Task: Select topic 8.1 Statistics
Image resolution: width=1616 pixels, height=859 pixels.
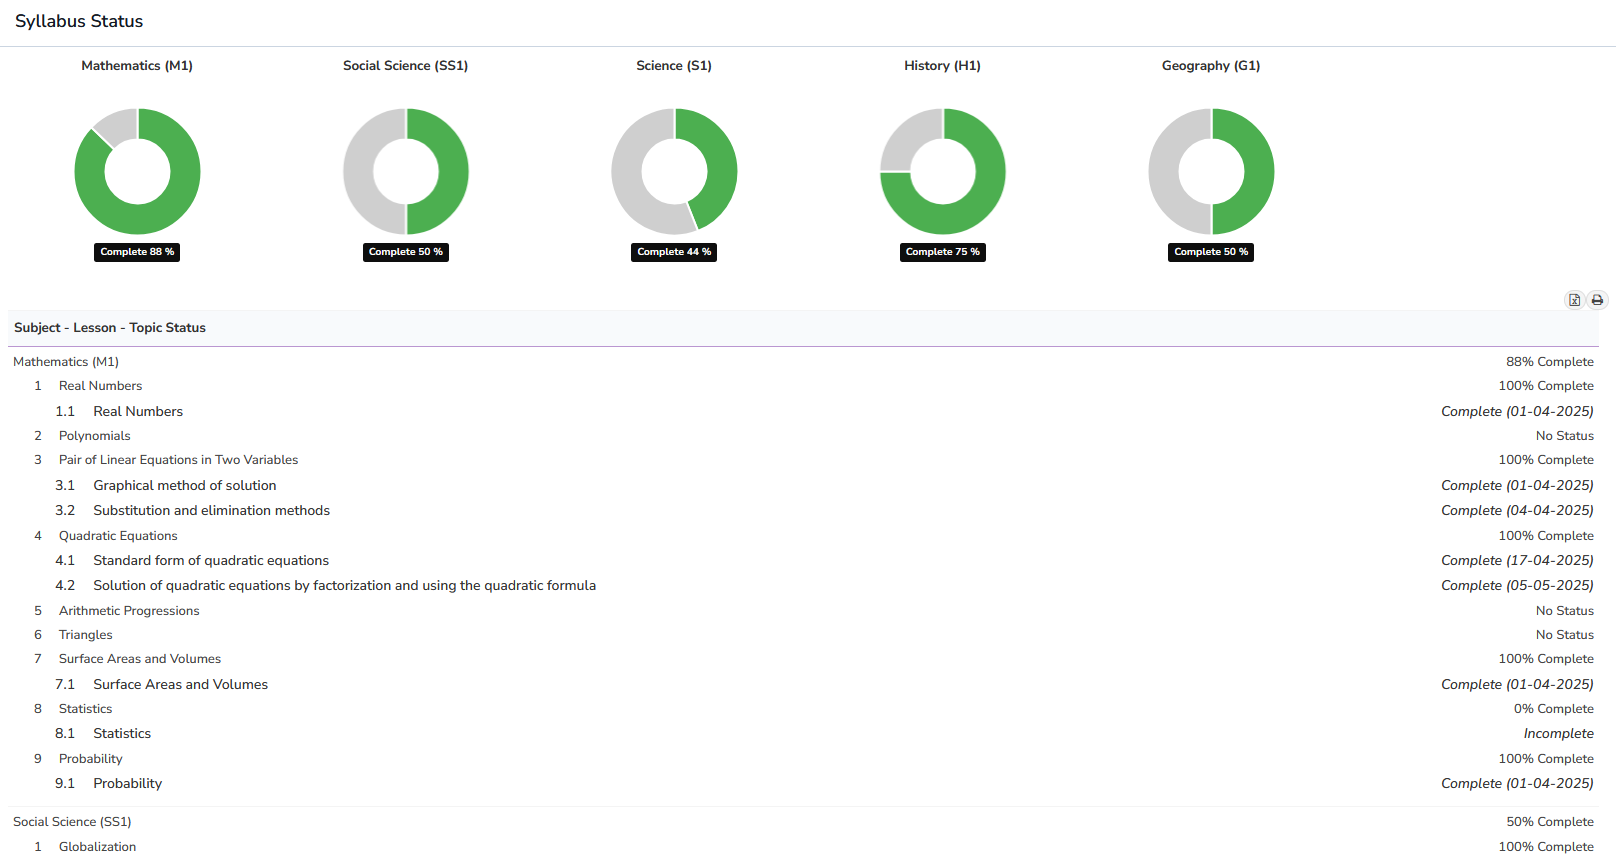Action: [122, 734]
